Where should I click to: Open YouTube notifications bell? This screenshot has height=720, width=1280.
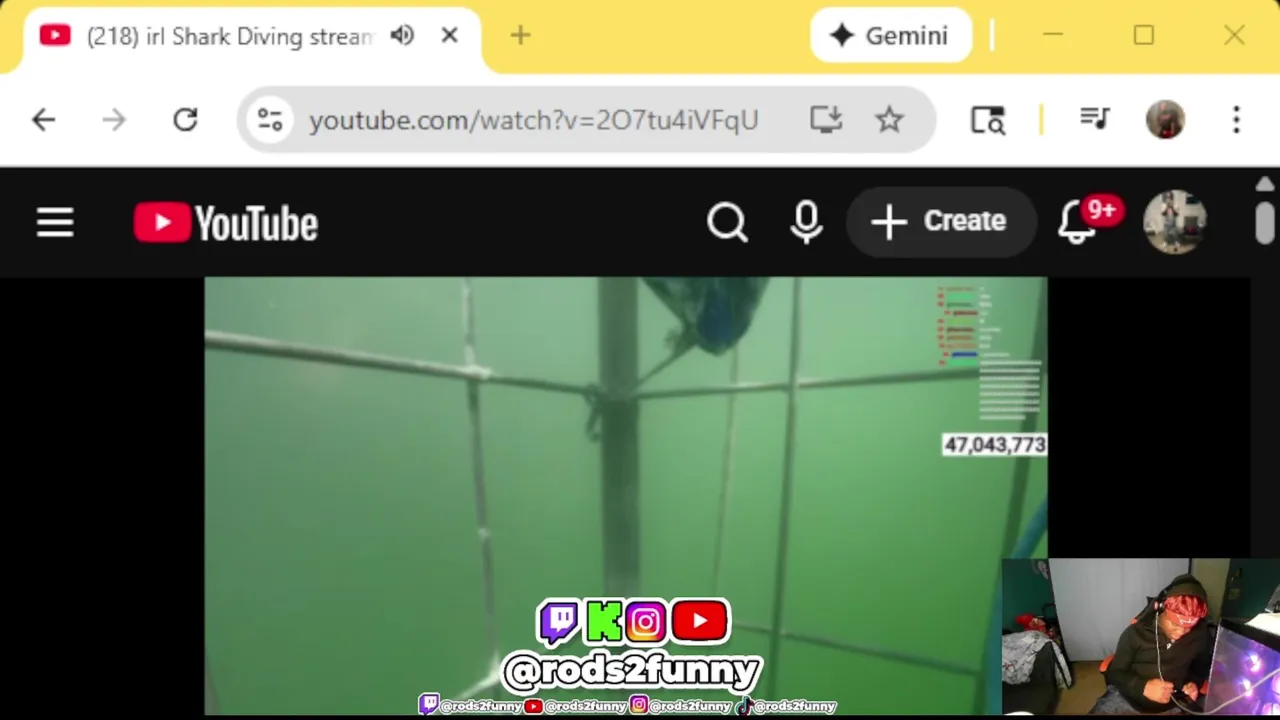click(x=1078, y=222)
